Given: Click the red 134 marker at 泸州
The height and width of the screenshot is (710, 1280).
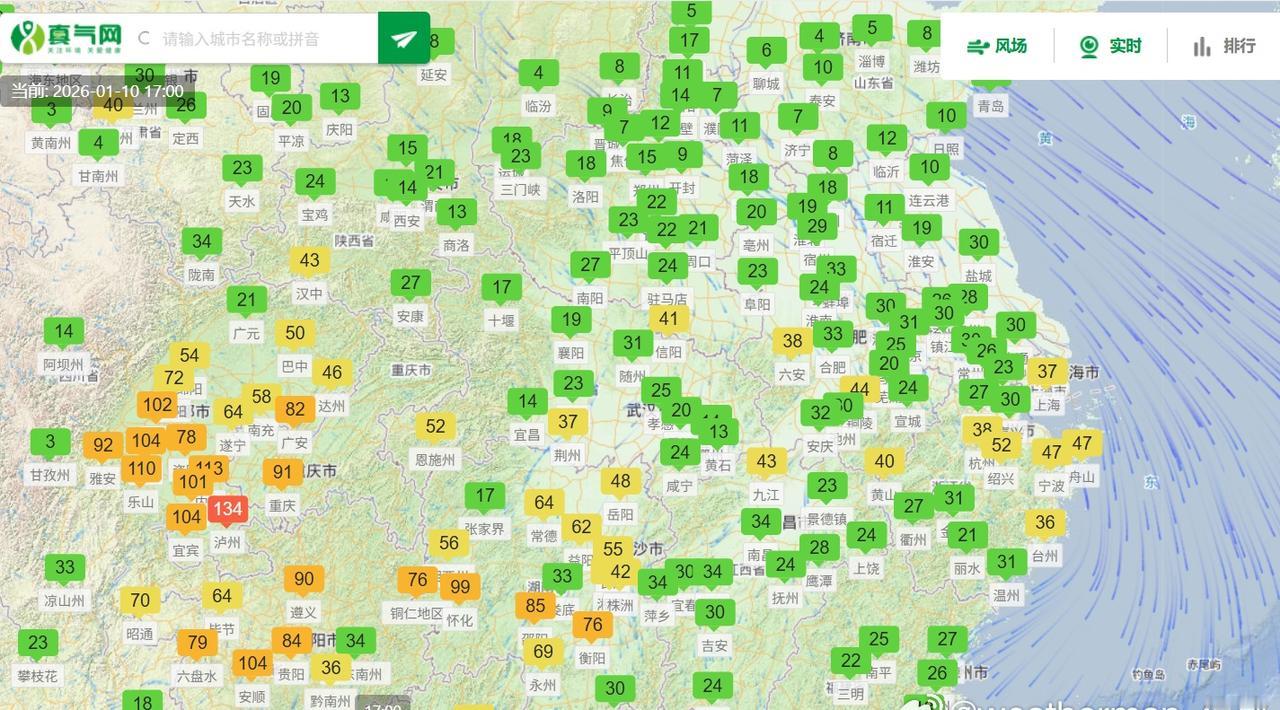Looking at the screenshot, I should pyautogui.click(x=227, y=511).
